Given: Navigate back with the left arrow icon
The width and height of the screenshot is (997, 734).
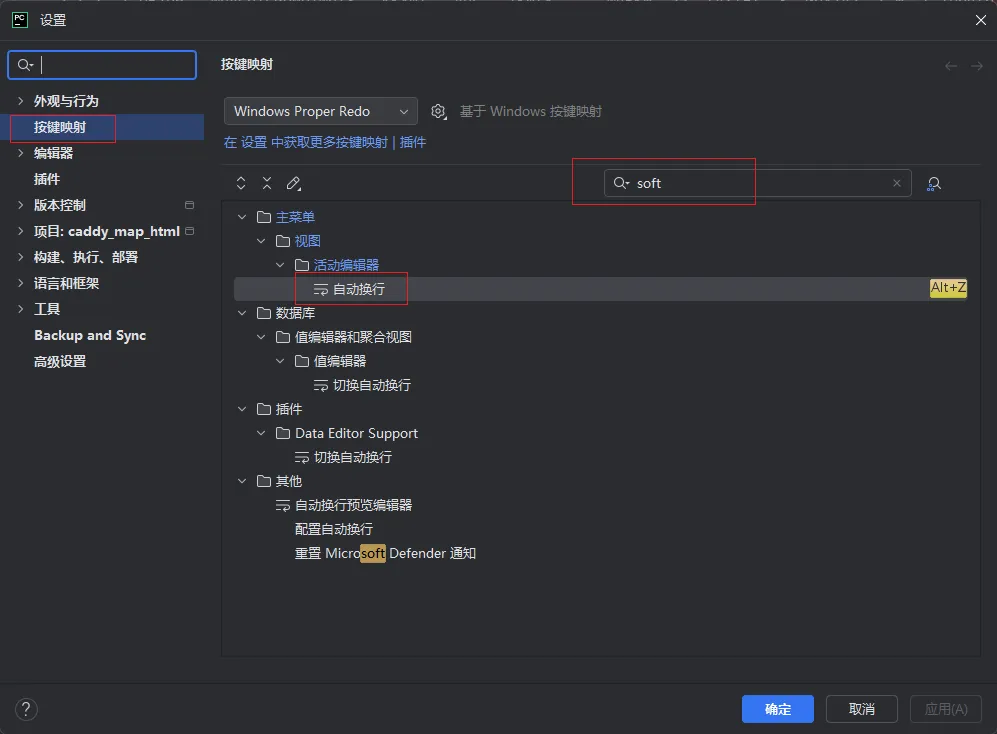Looking at the screenshot, I should point(951,66).
